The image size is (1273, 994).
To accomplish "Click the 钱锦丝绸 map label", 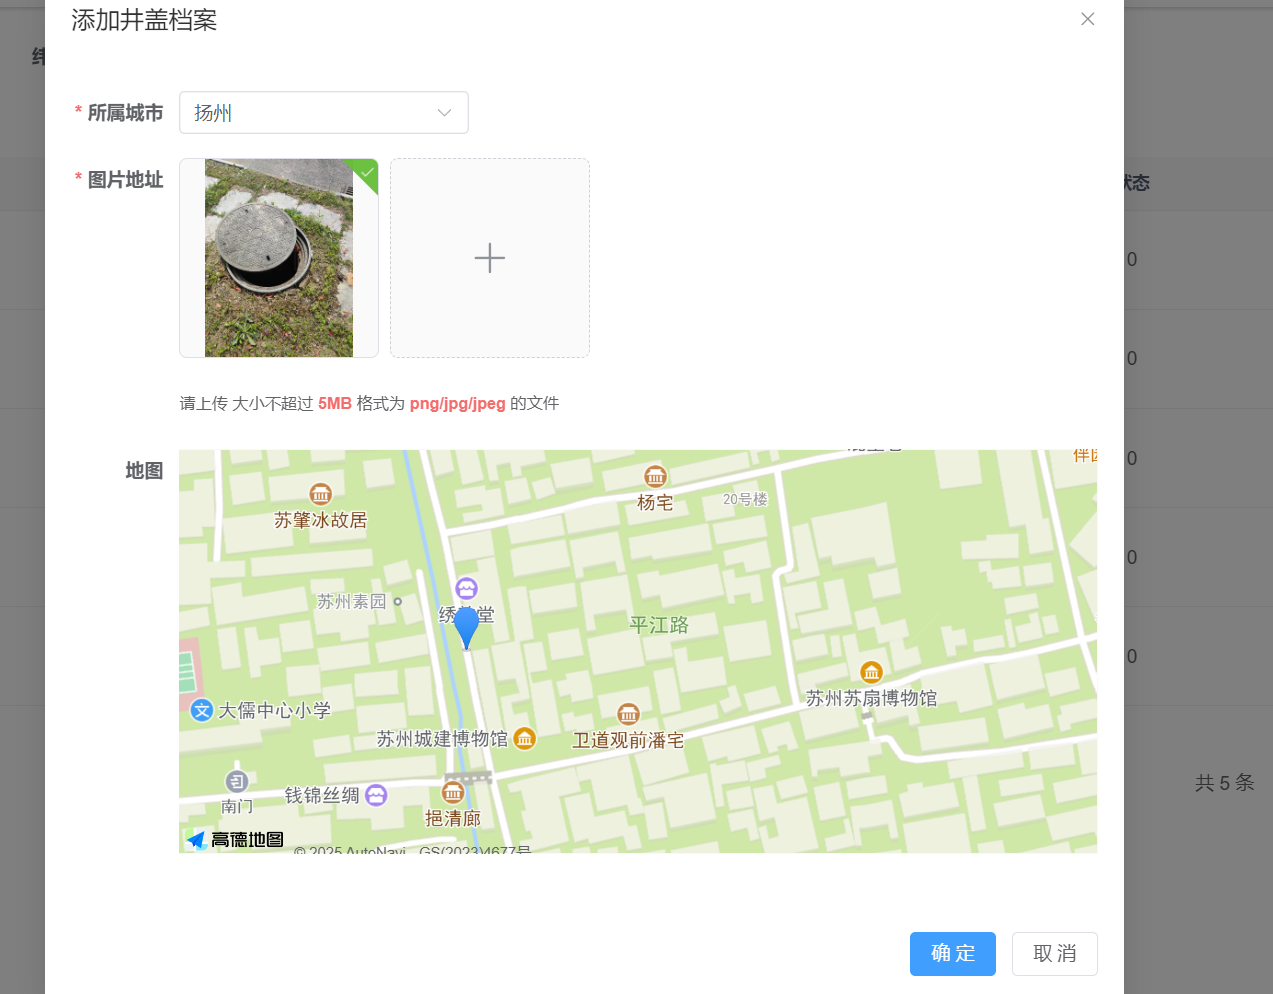I will 322,795.
